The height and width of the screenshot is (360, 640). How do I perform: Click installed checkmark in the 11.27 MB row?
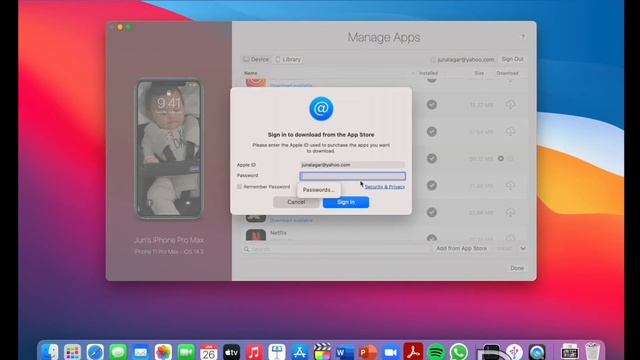pyautogui.click(x=432, y=105)
